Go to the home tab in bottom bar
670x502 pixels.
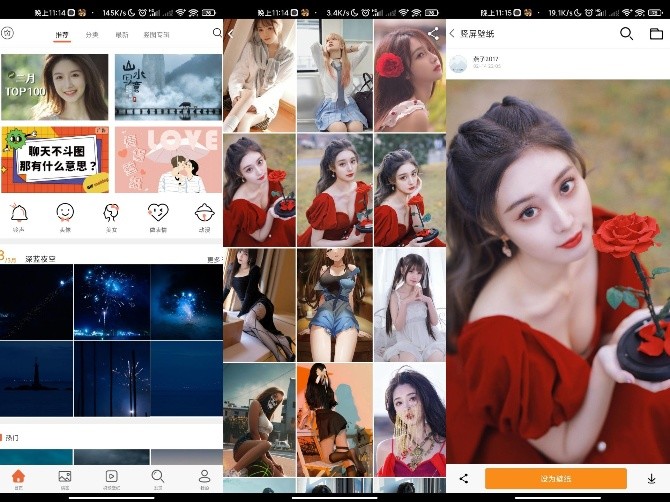[x=18, y=477]
